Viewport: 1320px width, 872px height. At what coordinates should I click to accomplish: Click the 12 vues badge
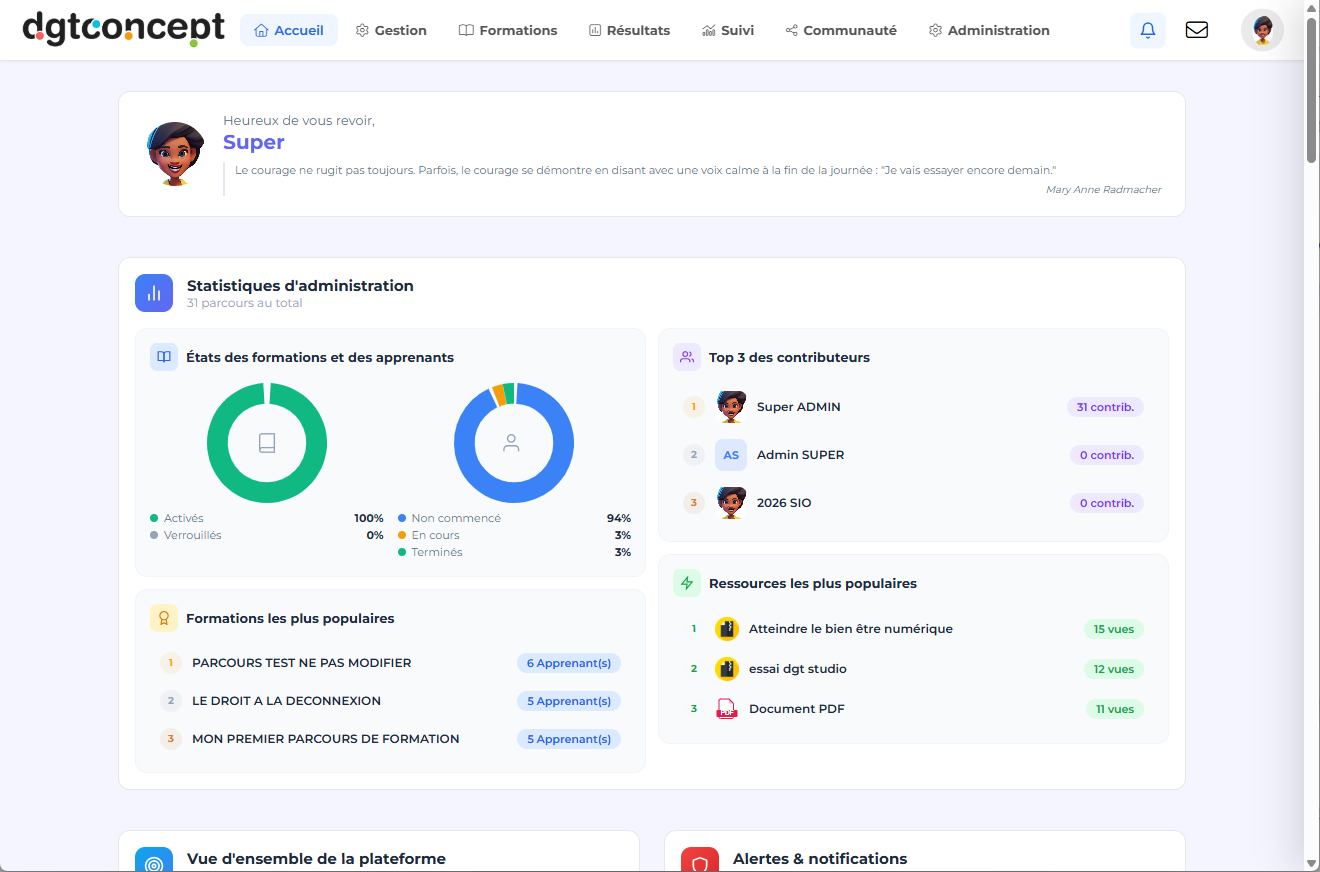1114,669
